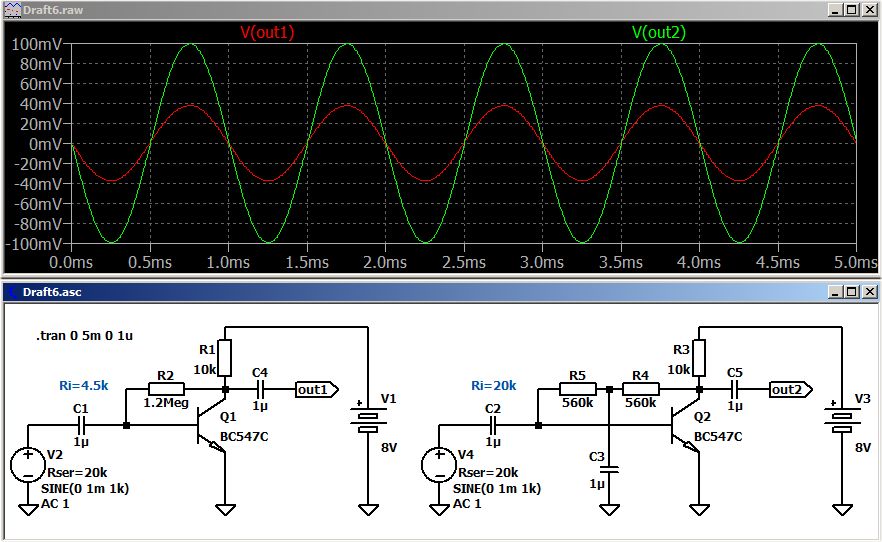The height and width of the screenshot is (542, 882).
Task: Click ground symbol under Q1 emitter
Action: (x=225, y=509)
